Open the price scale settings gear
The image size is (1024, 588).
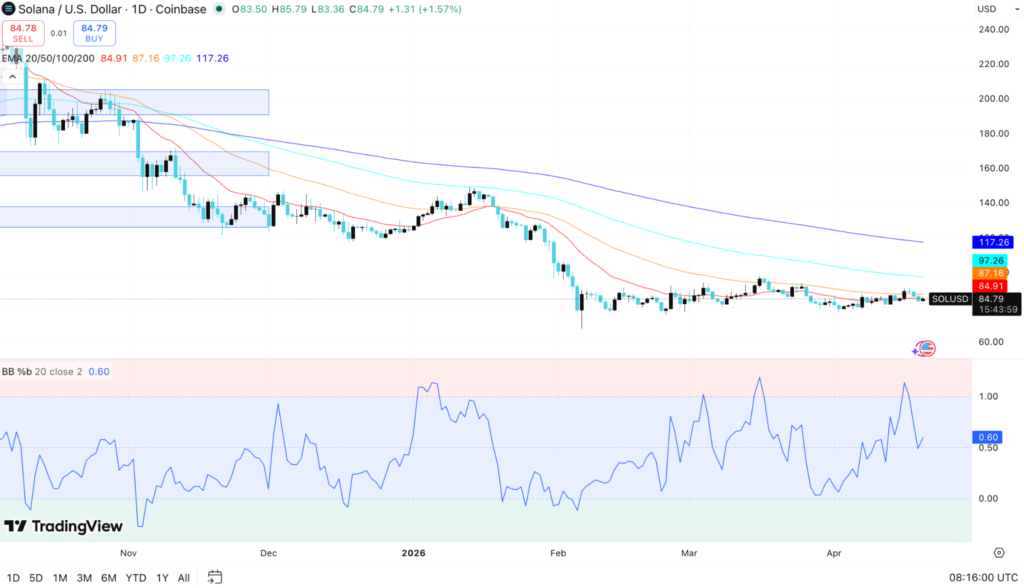coord(997,551)
